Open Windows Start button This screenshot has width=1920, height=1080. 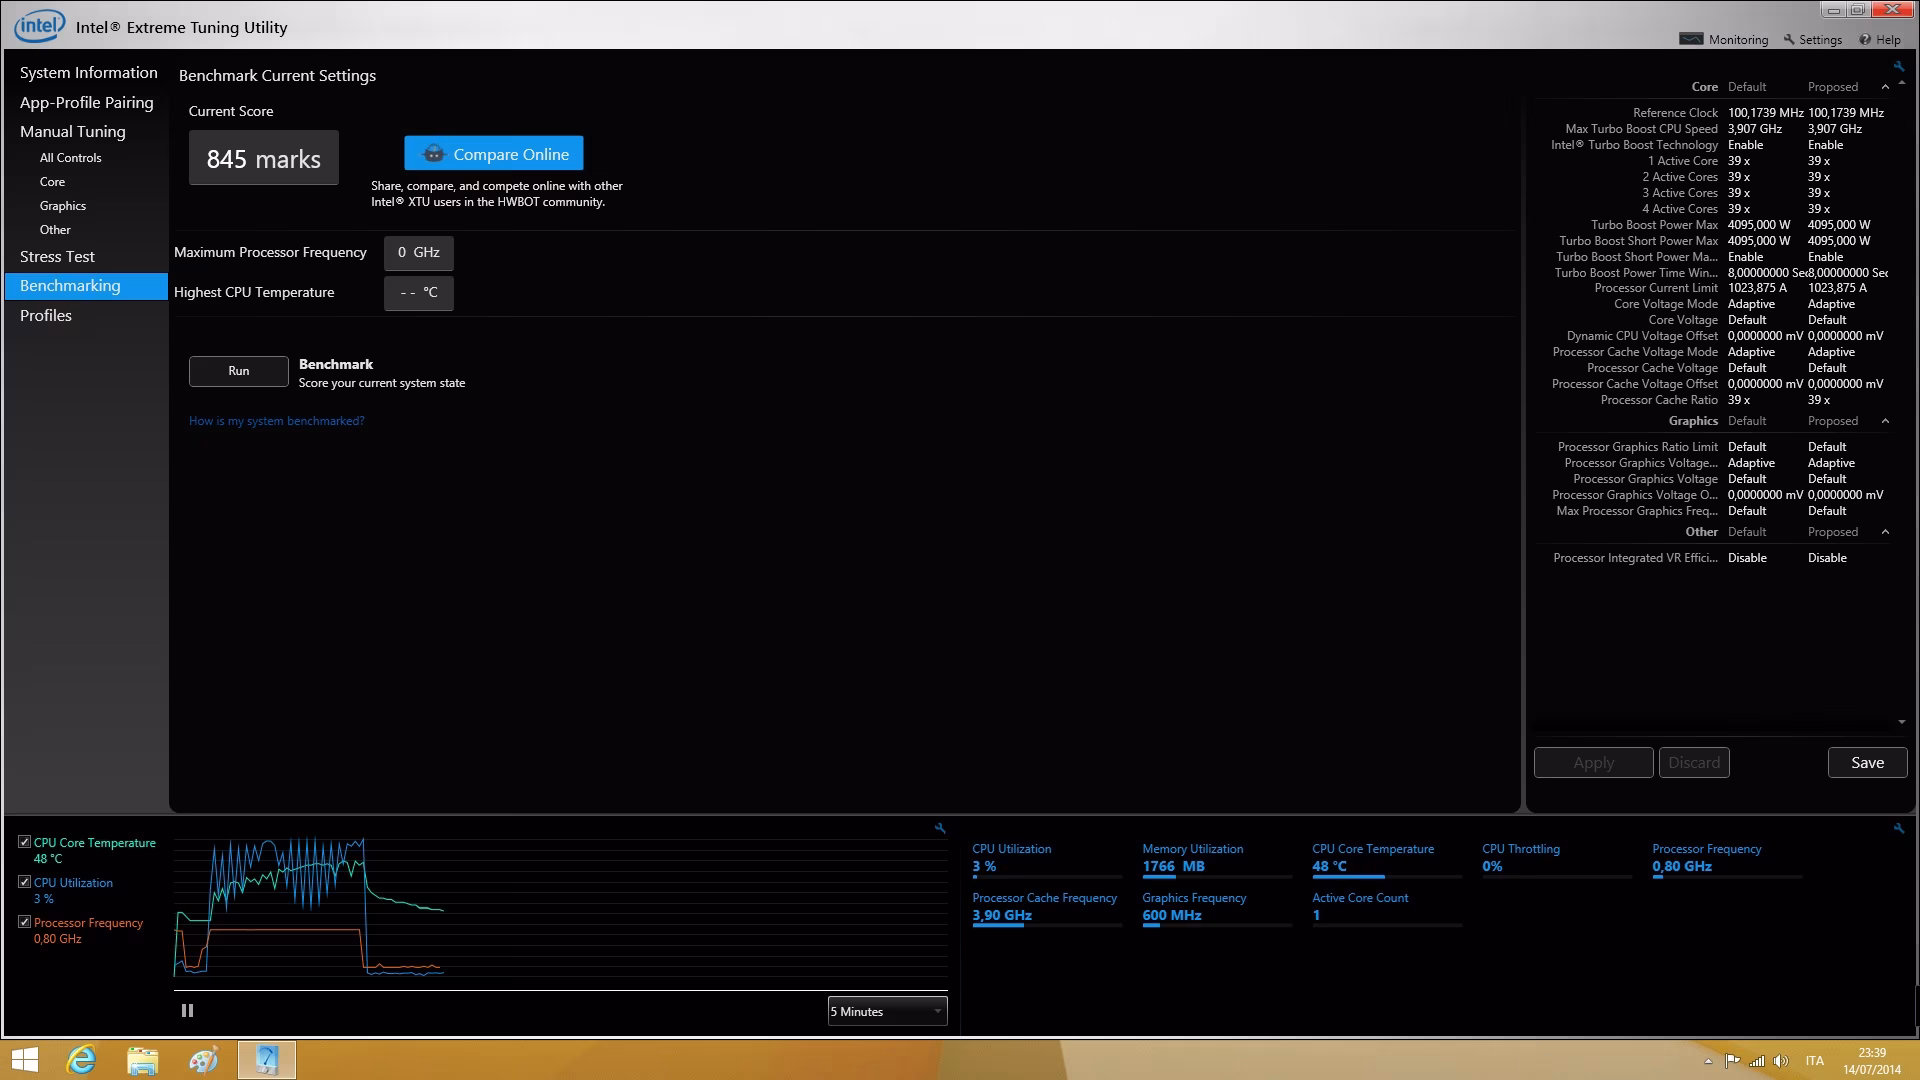[x=24, y=1060]
